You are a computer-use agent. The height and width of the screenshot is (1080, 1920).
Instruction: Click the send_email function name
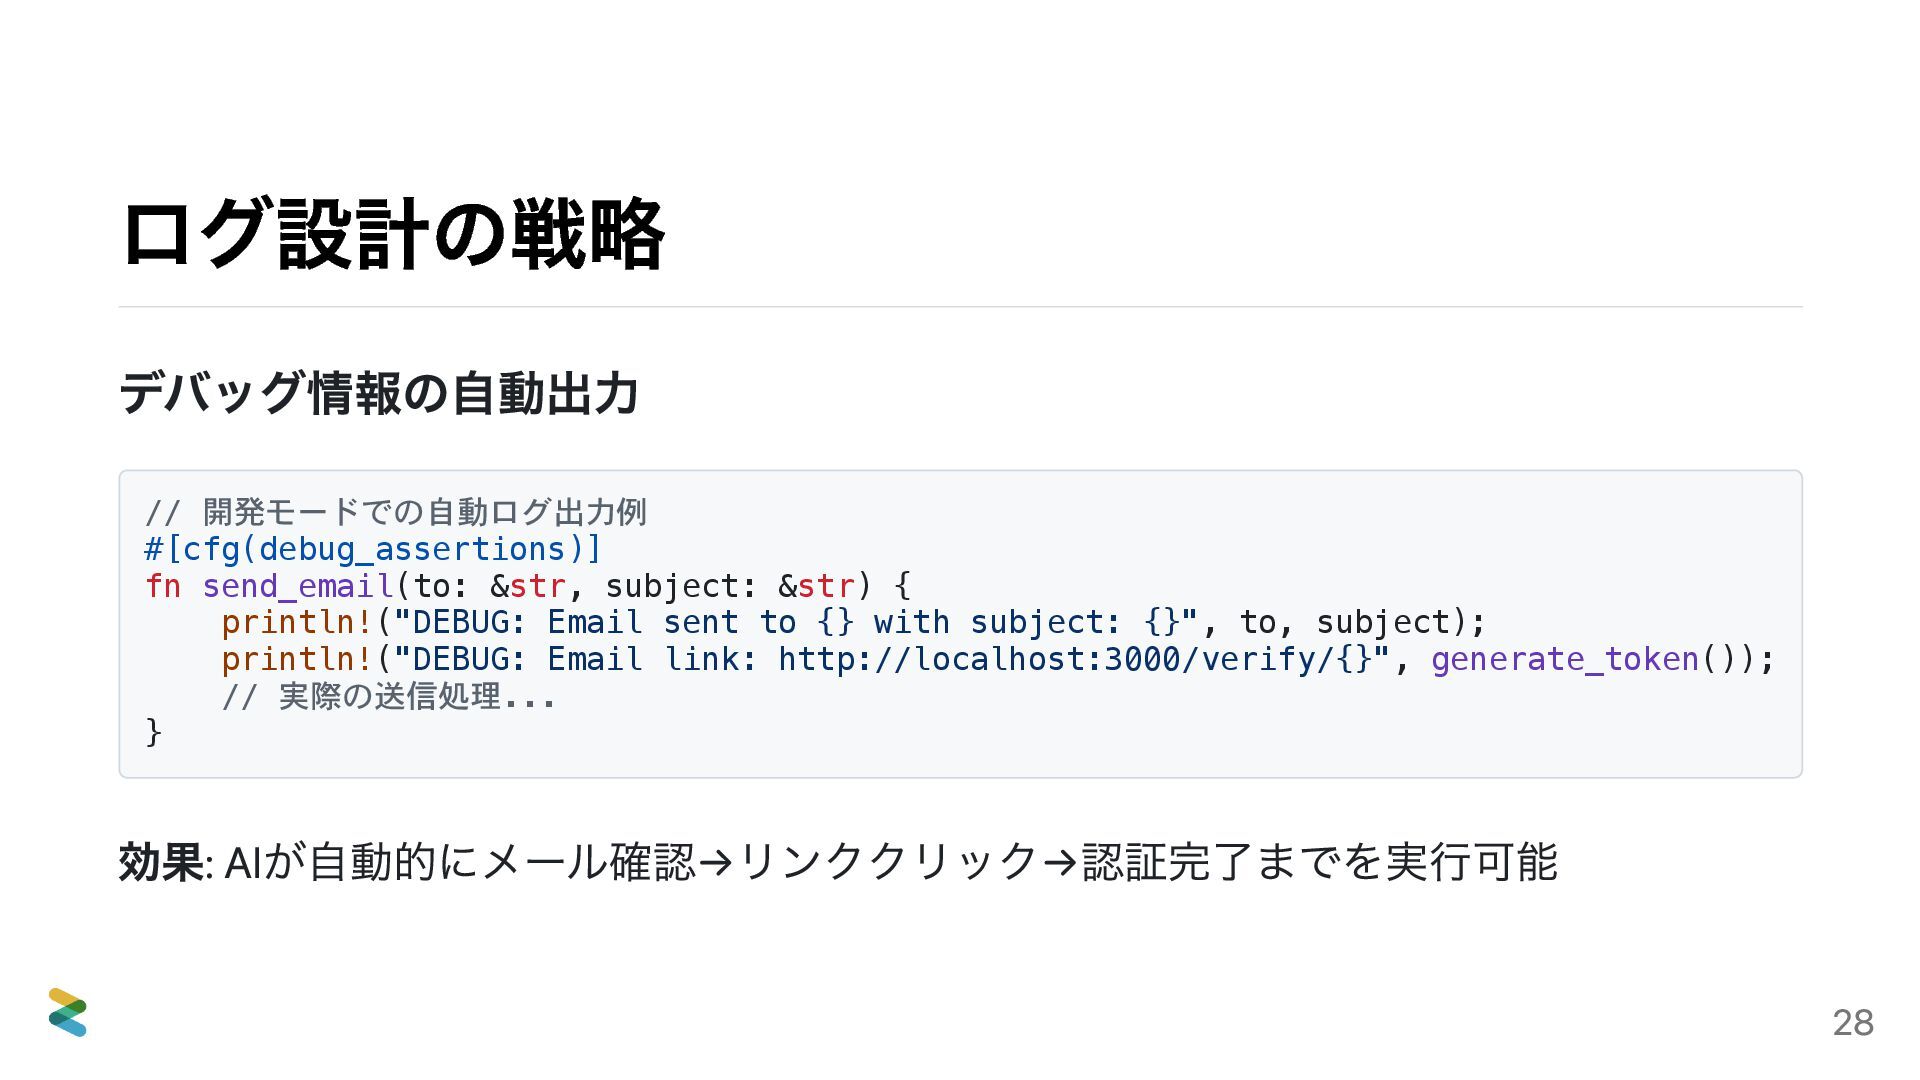[298, 586]
